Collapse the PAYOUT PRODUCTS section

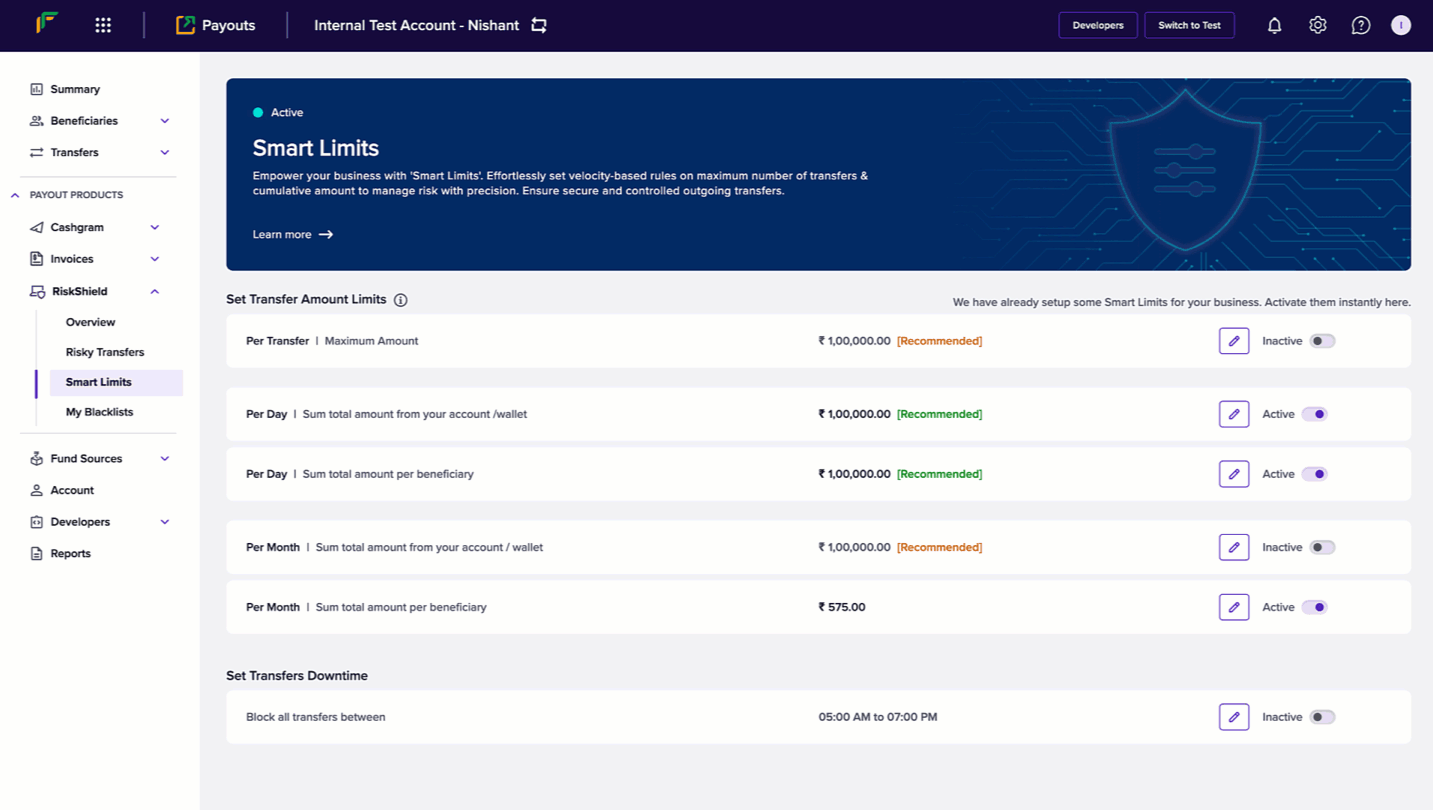(x=15, y=195)
